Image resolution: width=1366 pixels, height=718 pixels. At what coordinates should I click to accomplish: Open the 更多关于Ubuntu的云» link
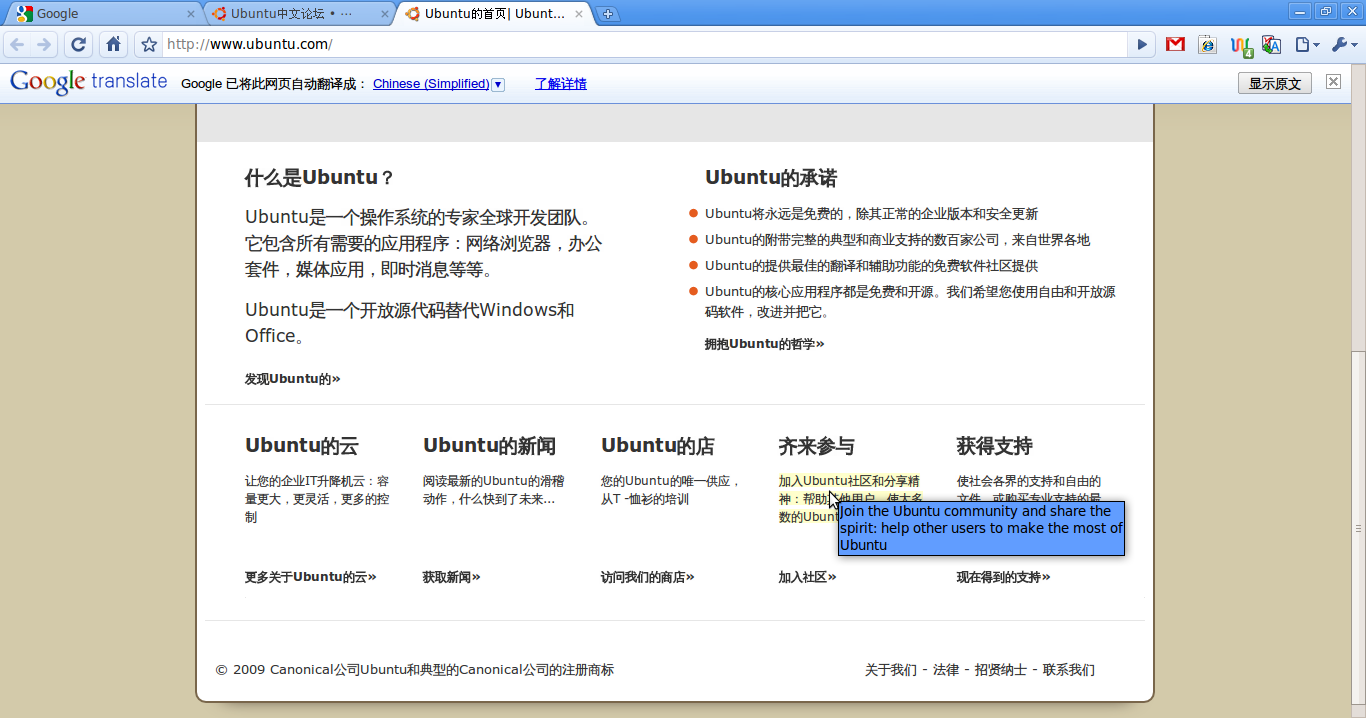(x=311, y=577)
